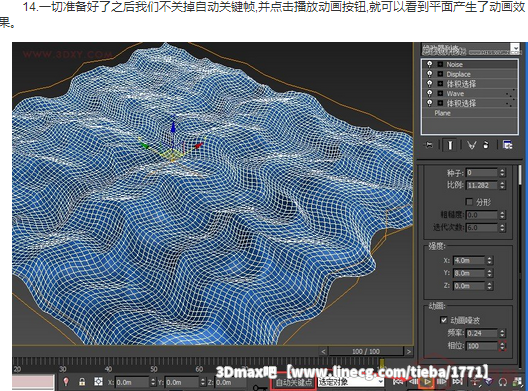Click the Play Animation button
528x391 pixels.
tap(428, 382)
